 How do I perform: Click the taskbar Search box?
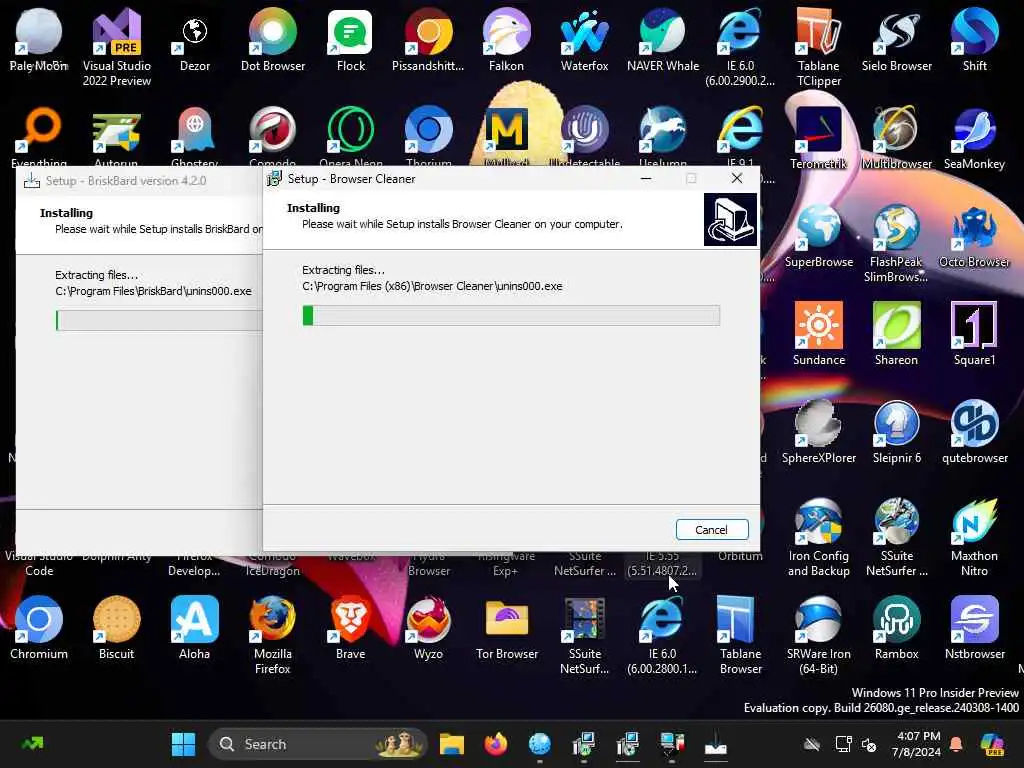317,744
